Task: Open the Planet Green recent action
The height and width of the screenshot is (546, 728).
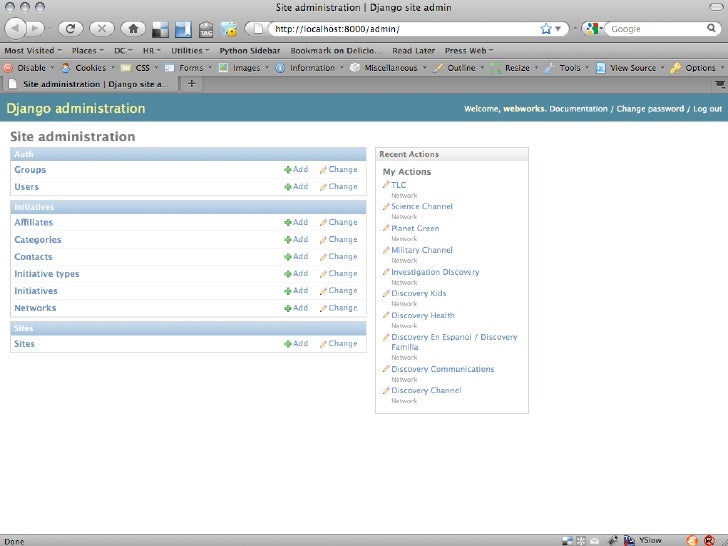Action: [x=415, y=228]
